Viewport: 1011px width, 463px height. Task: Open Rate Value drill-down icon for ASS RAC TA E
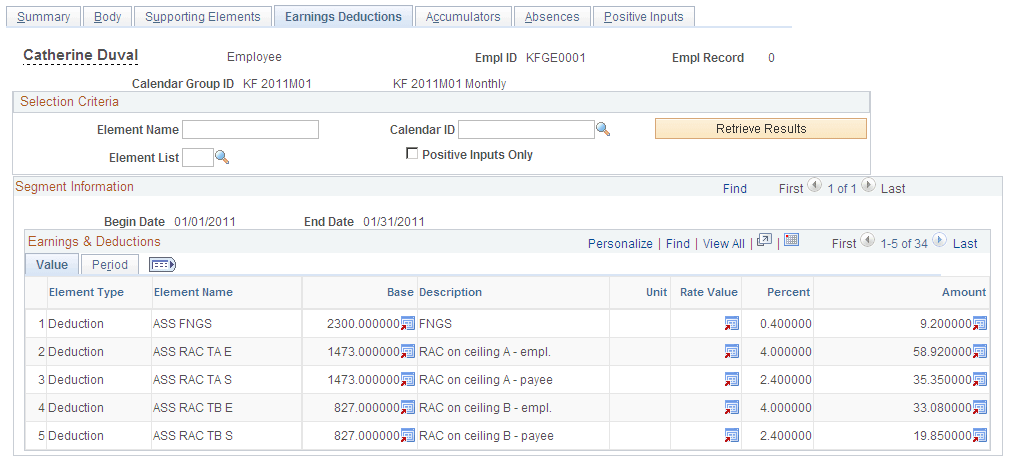click(x=732, y=351)
